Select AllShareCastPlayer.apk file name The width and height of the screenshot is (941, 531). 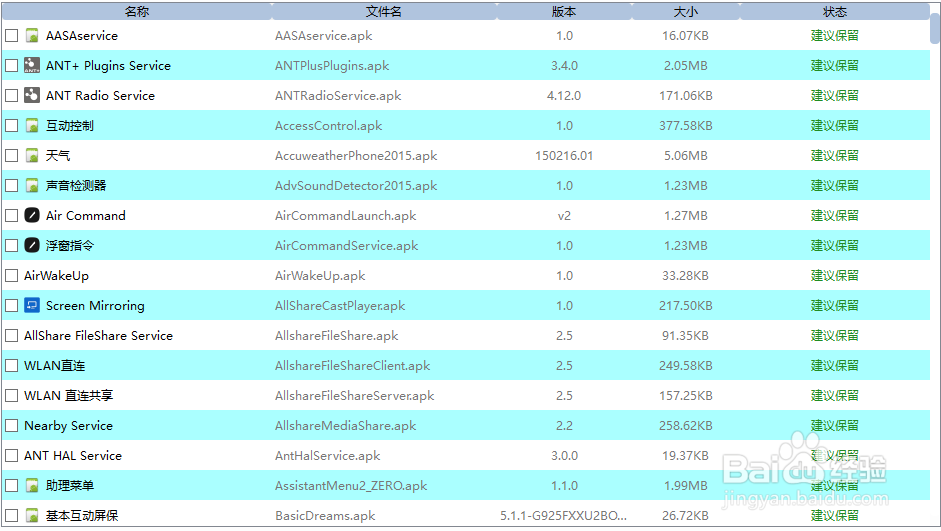pyautogui.click(x=340, y=305)
